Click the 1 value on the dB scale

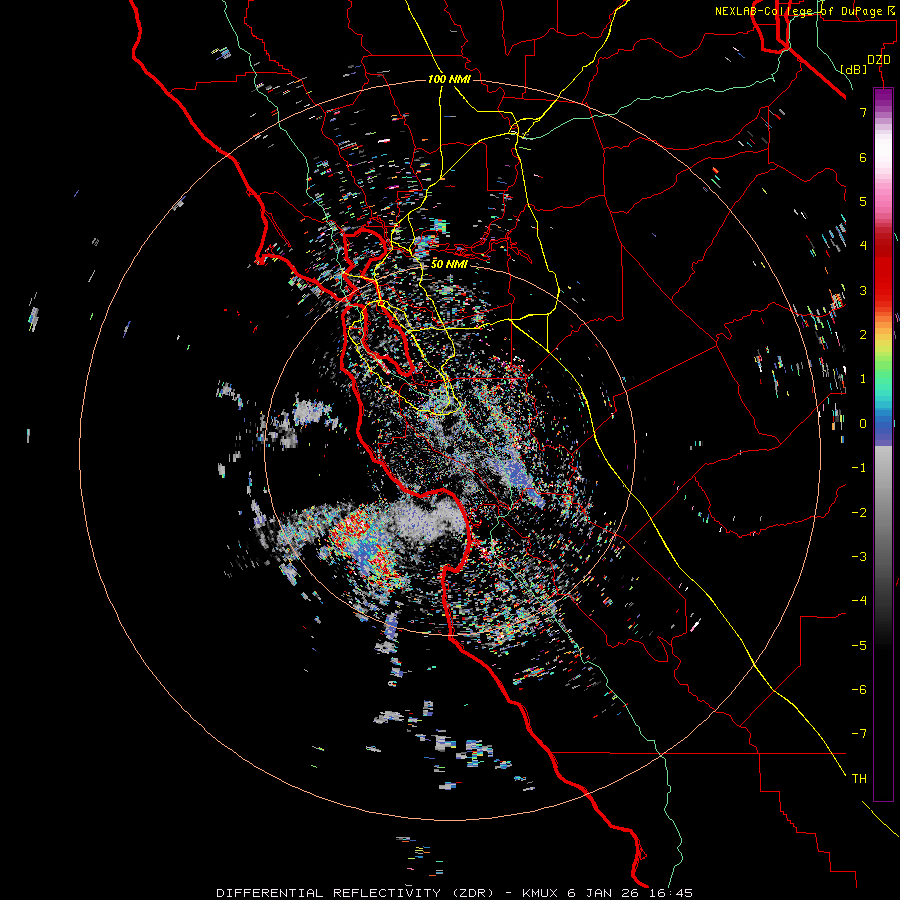click(863, 379)
